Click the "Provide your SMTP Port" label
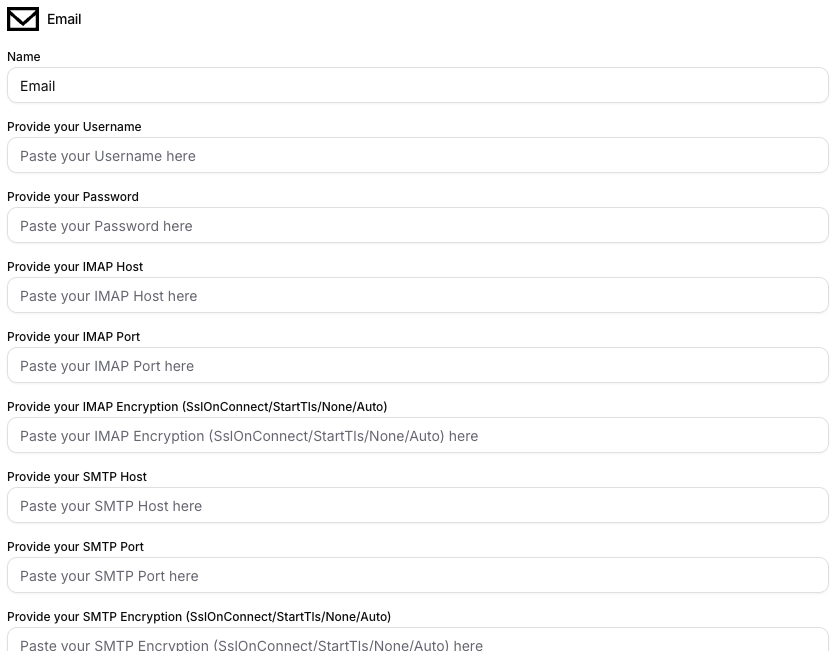 pos(74,547)
